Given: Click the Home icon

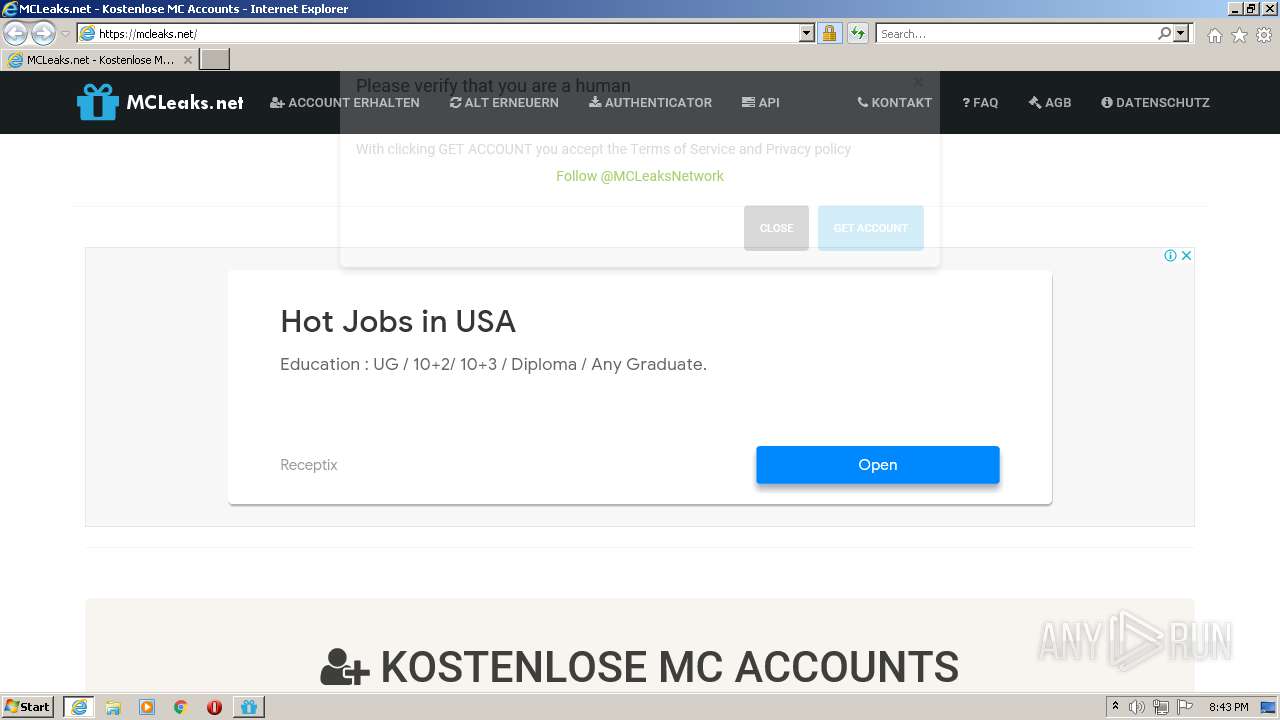Looking at the screenshot, I should tap(1214, 35).
